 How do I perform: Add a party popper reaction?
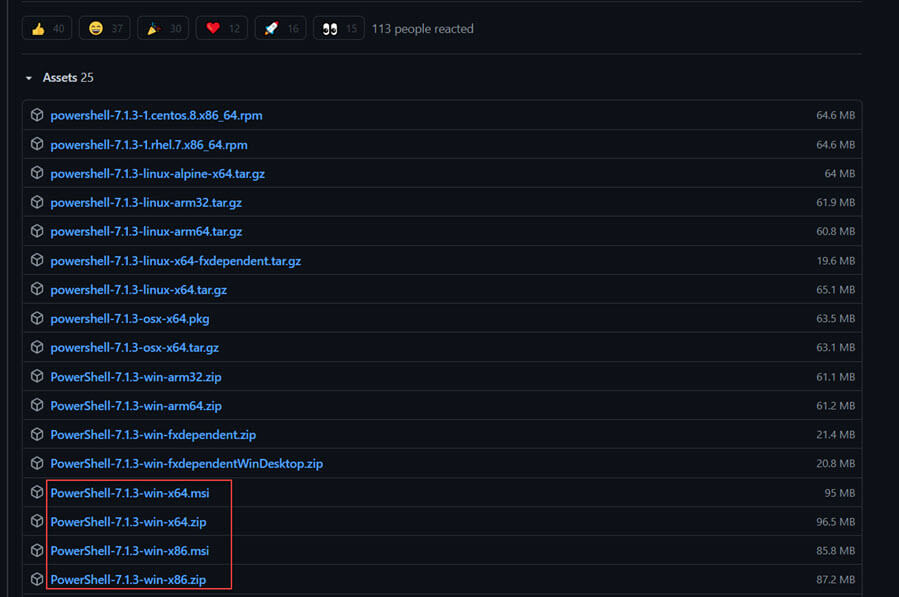pos(163,28)
